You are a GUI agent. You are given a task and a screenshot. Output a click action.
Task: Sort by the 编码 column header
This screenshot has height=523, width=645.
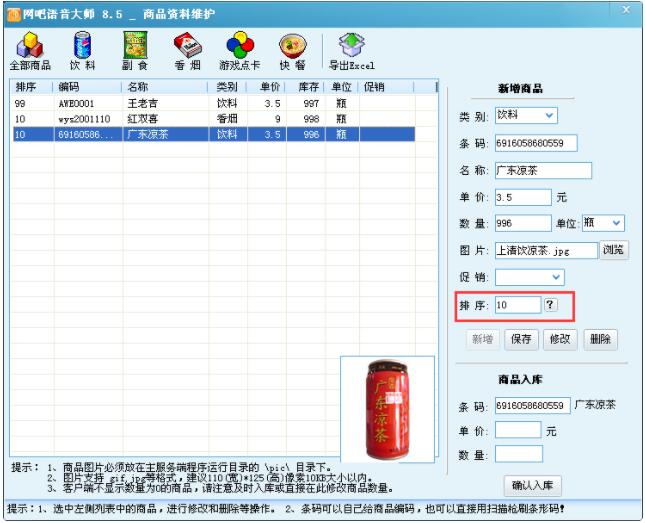point(88,87)
